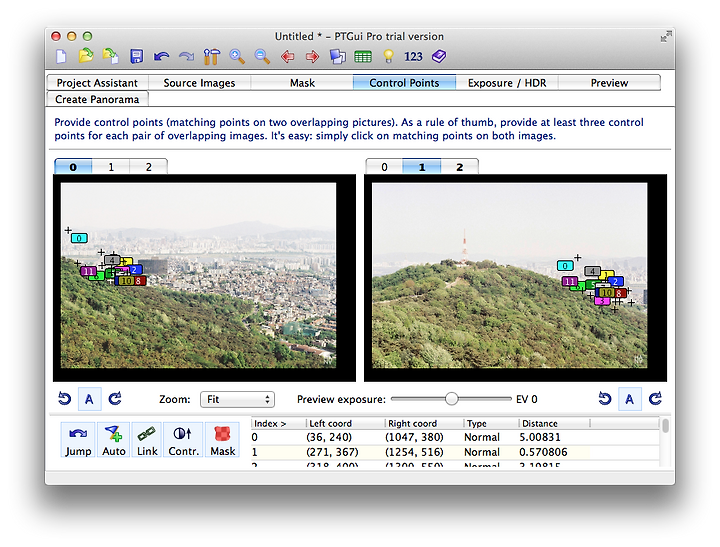This screenshot has height=547, width=720.
Task: Rotate the right image clockwise
Action: [x=655, y=398]
